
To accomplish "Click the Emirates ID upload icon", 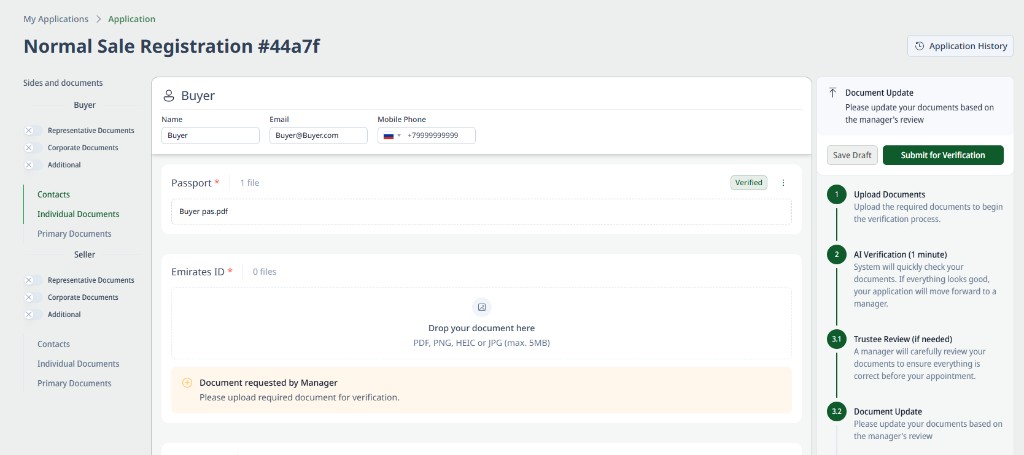I will pyautogui.click(x=482, y=307).
